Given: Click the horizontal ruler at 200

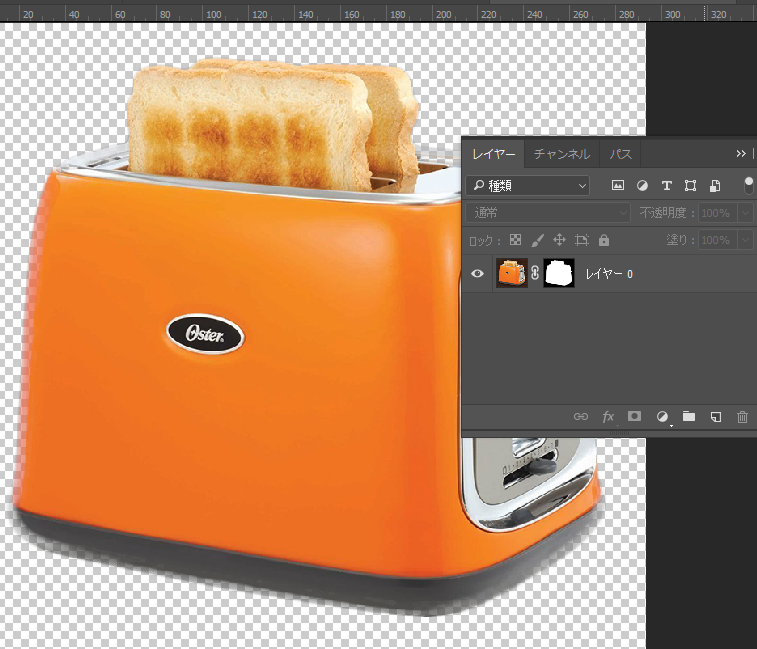Looking at the screenshot, I should click(443, 14).
